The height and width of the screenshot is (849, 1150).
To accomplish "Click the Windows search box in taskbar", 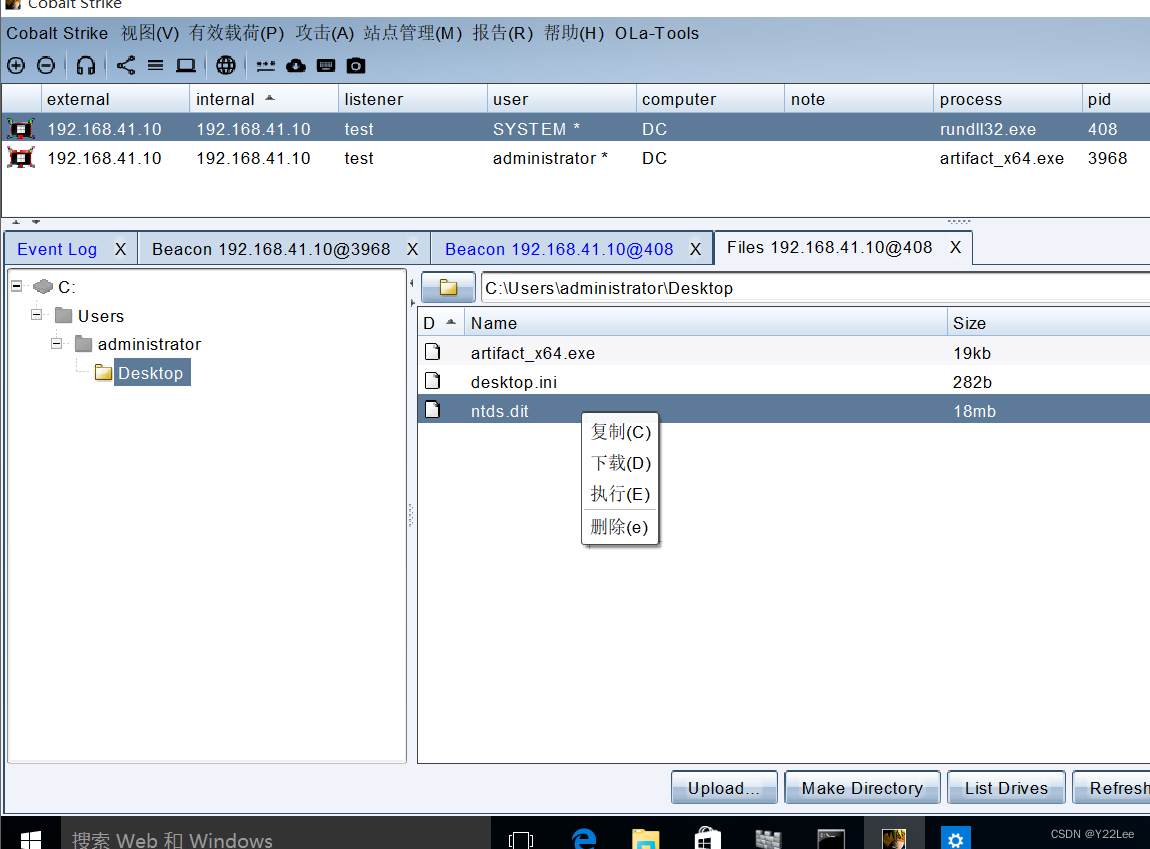I will (275, 836).
